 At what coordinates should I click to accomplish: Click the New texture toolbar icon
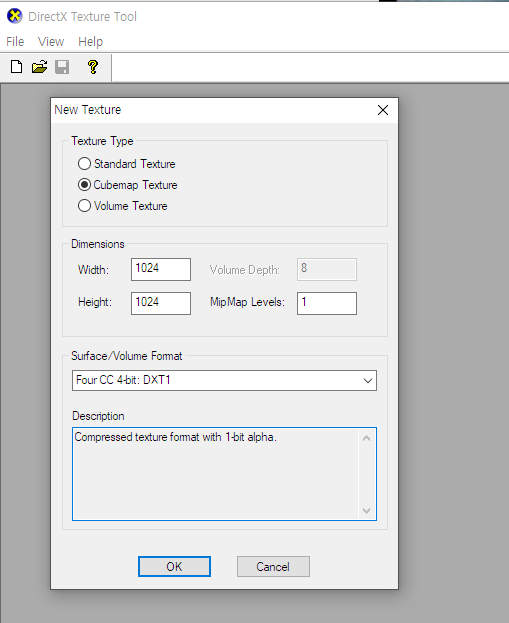[16, 67]
